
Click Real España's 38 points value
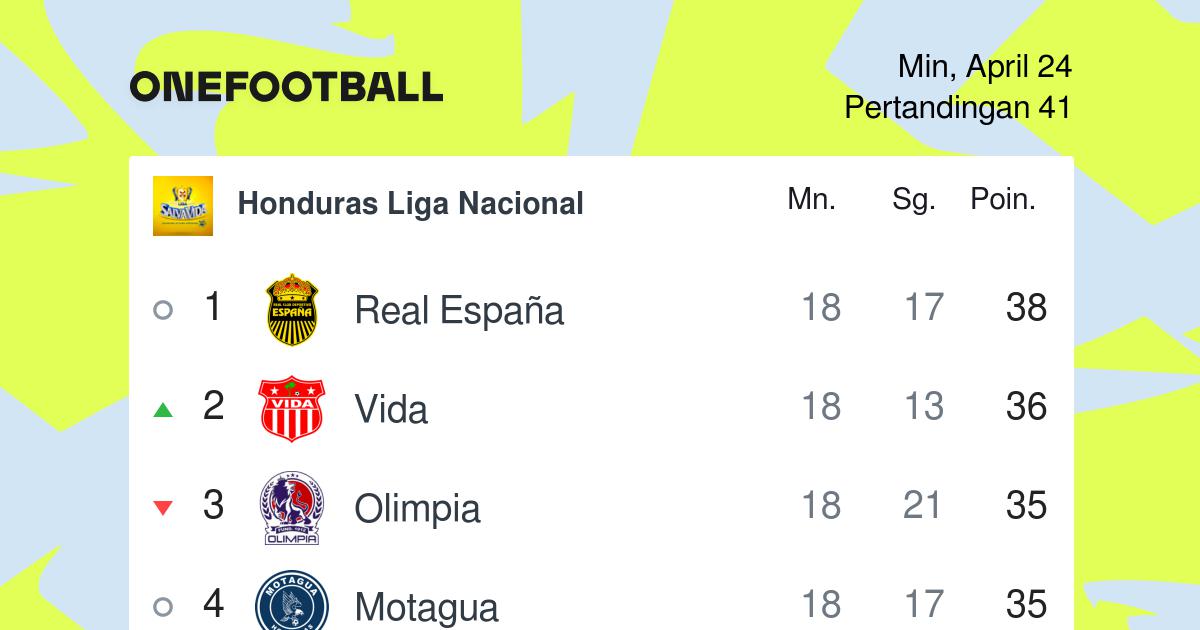[x=1026, y=308]
